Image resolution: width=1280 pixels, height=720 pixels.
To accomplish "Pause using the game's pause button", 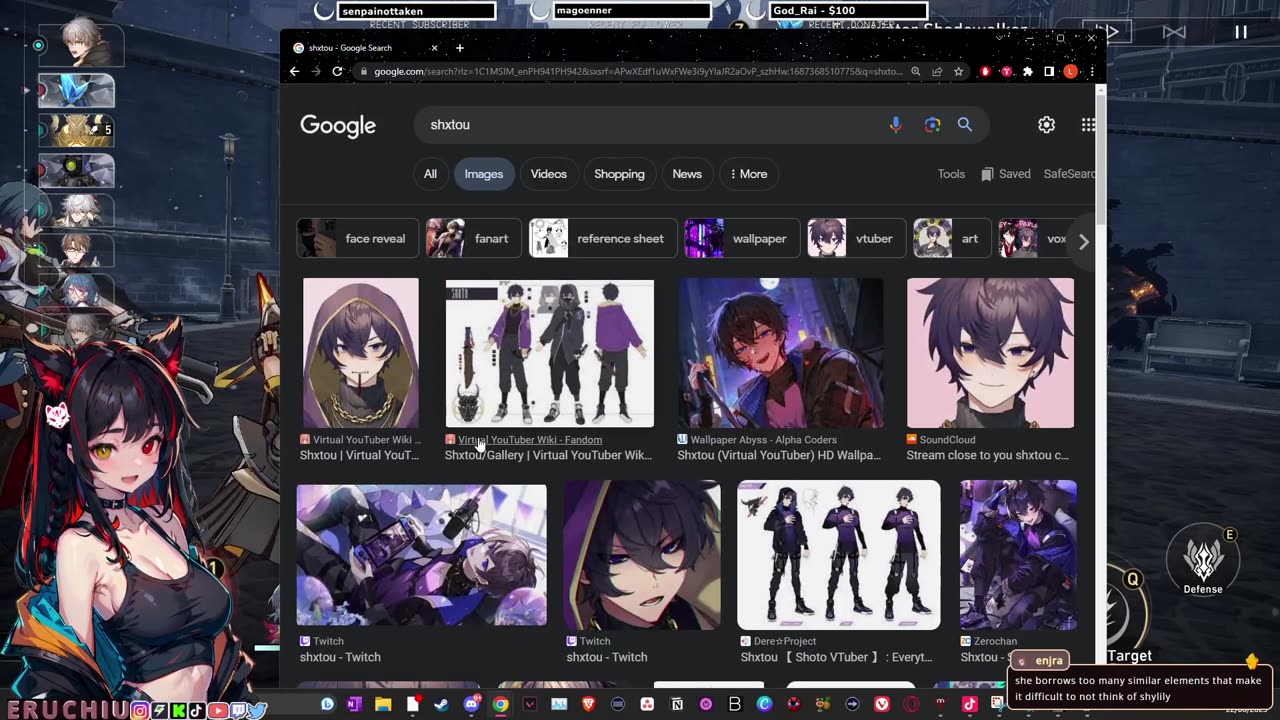I will 1240,33.
